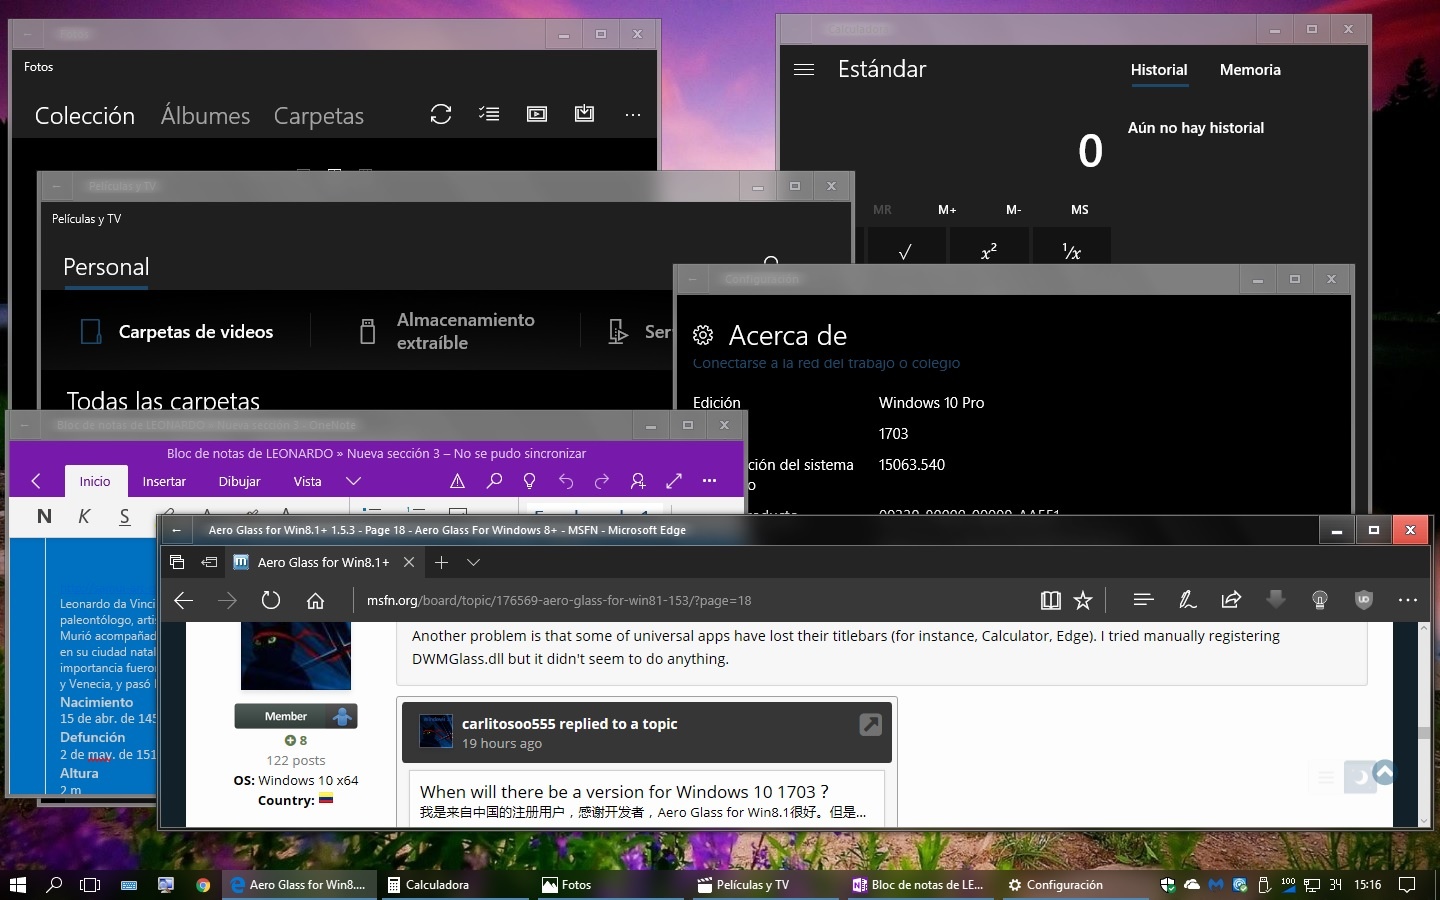Open the OneNote more options ellipsis
1440x900 pixels.
710,481
